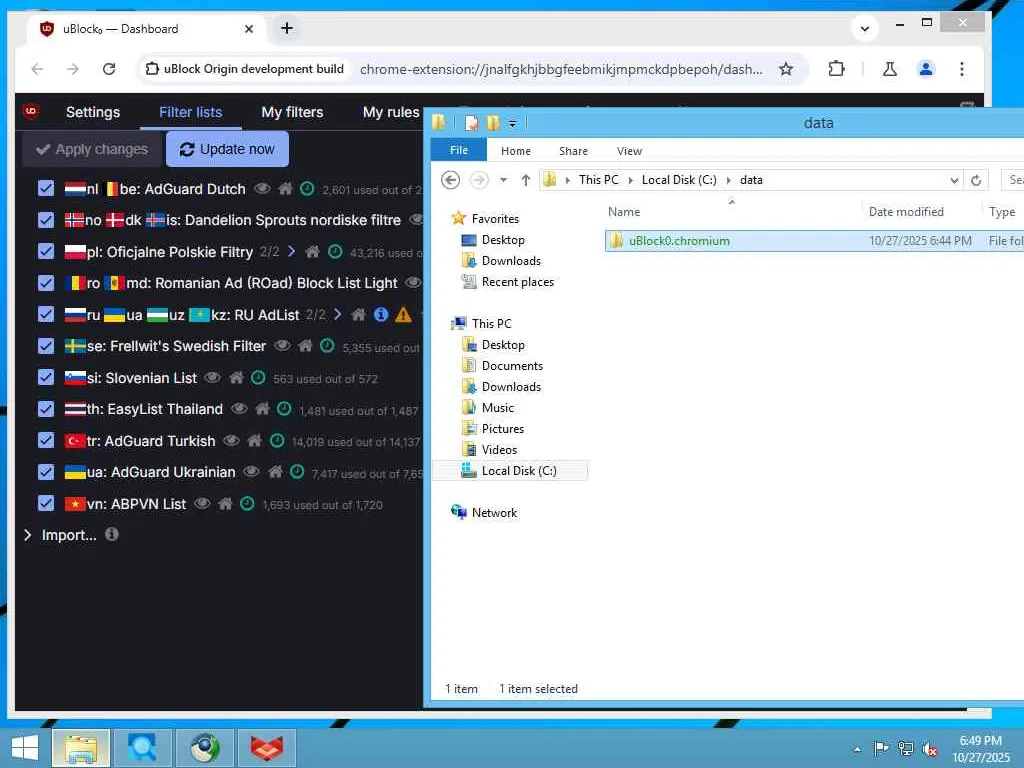The width and height of the screenshot is (1024, 768).
Task: Click clock icon of Oficjalne Polskie Filtry
Action: (335, 251)
